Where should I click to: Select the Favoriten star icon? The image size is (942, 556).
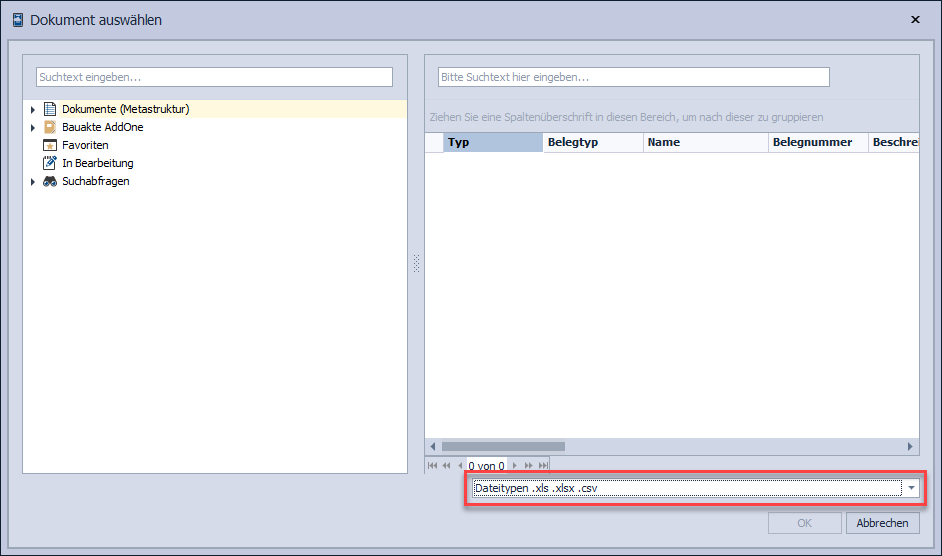[x=50, y=145]
